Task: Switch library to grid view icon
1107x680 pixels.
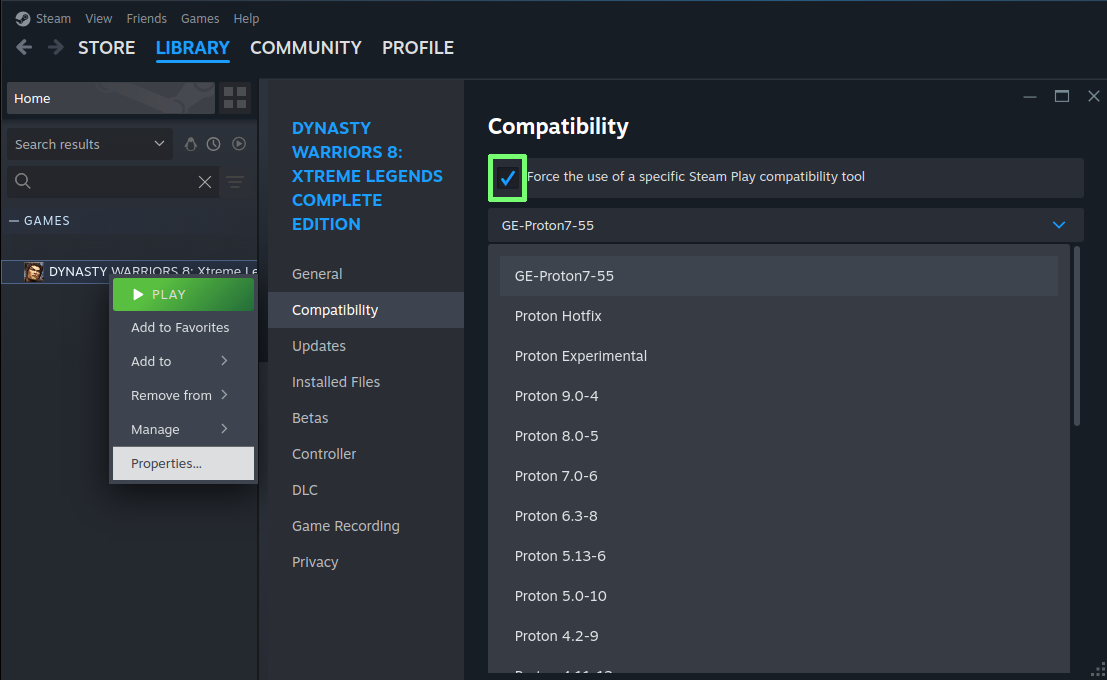Action: tap(234, 98)
